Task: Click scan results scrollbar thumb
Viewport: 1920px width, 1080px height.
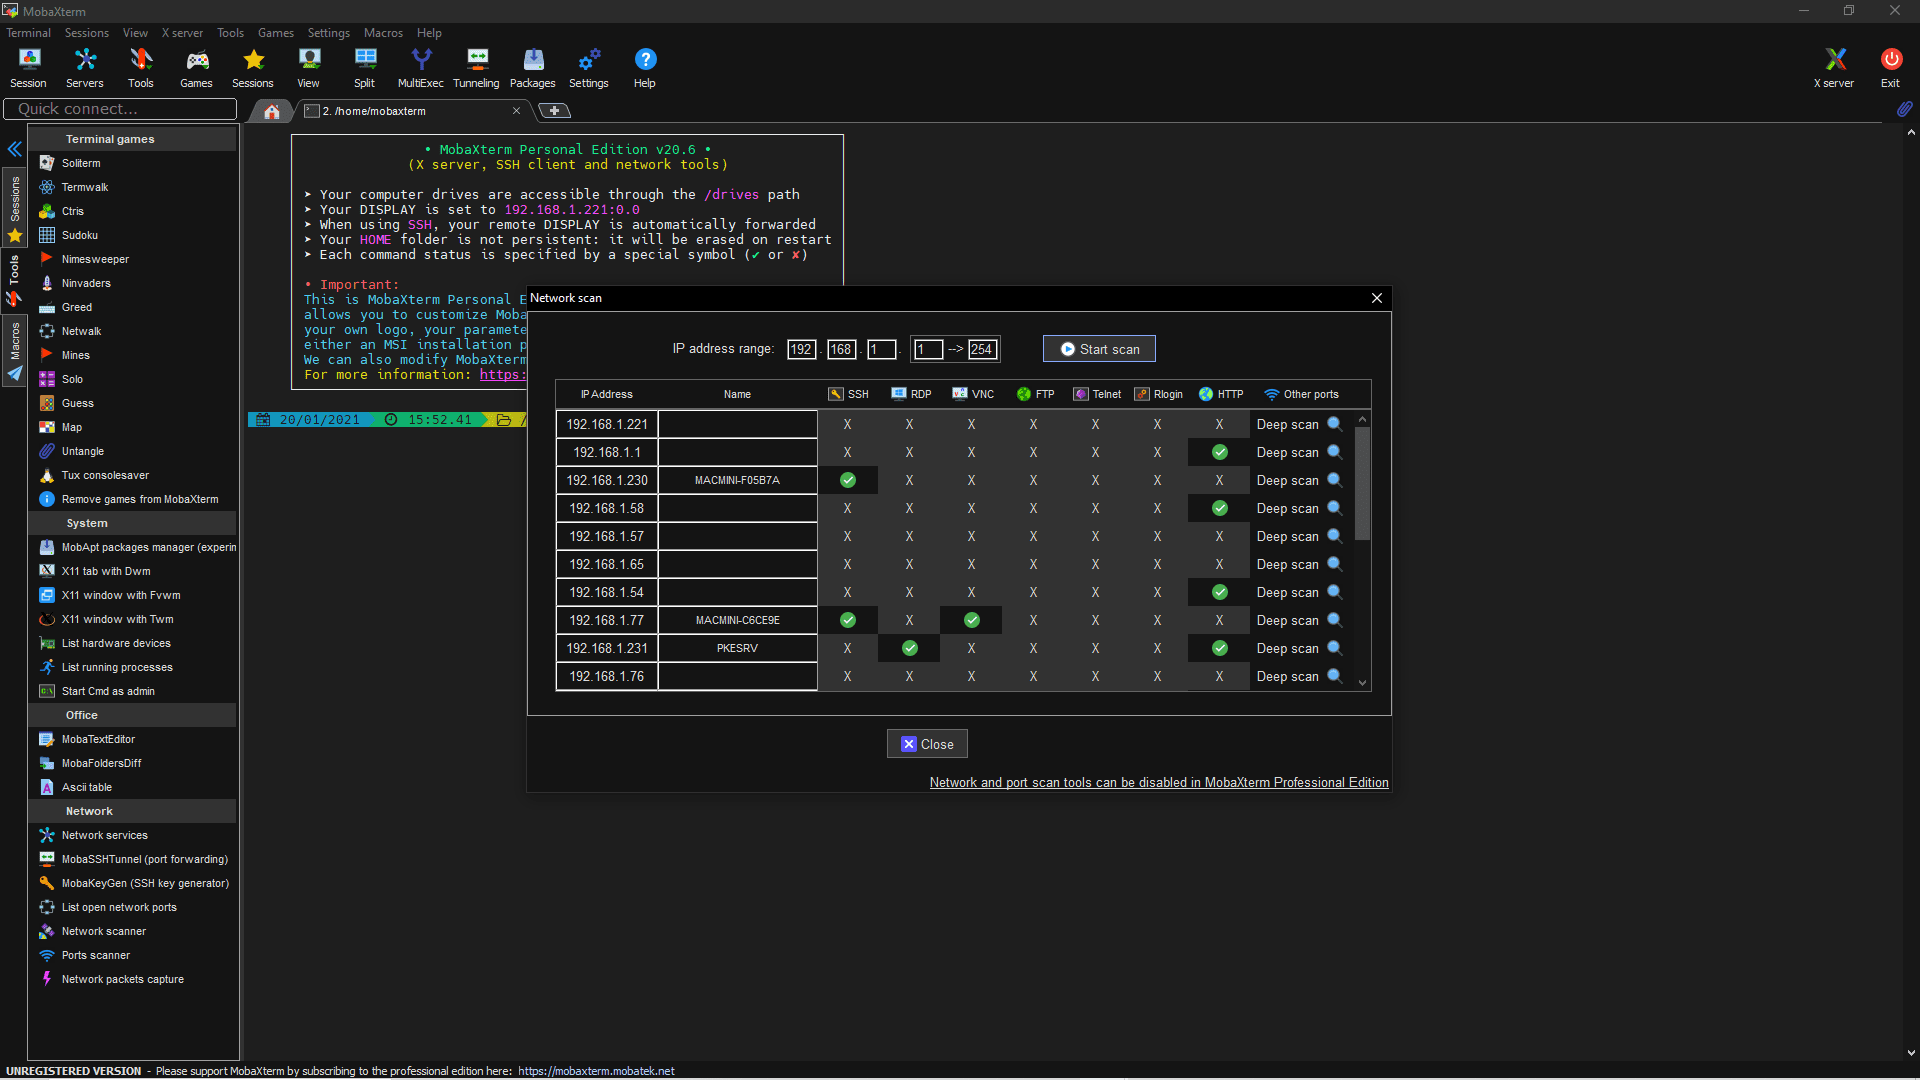Action: (1362, 483)
